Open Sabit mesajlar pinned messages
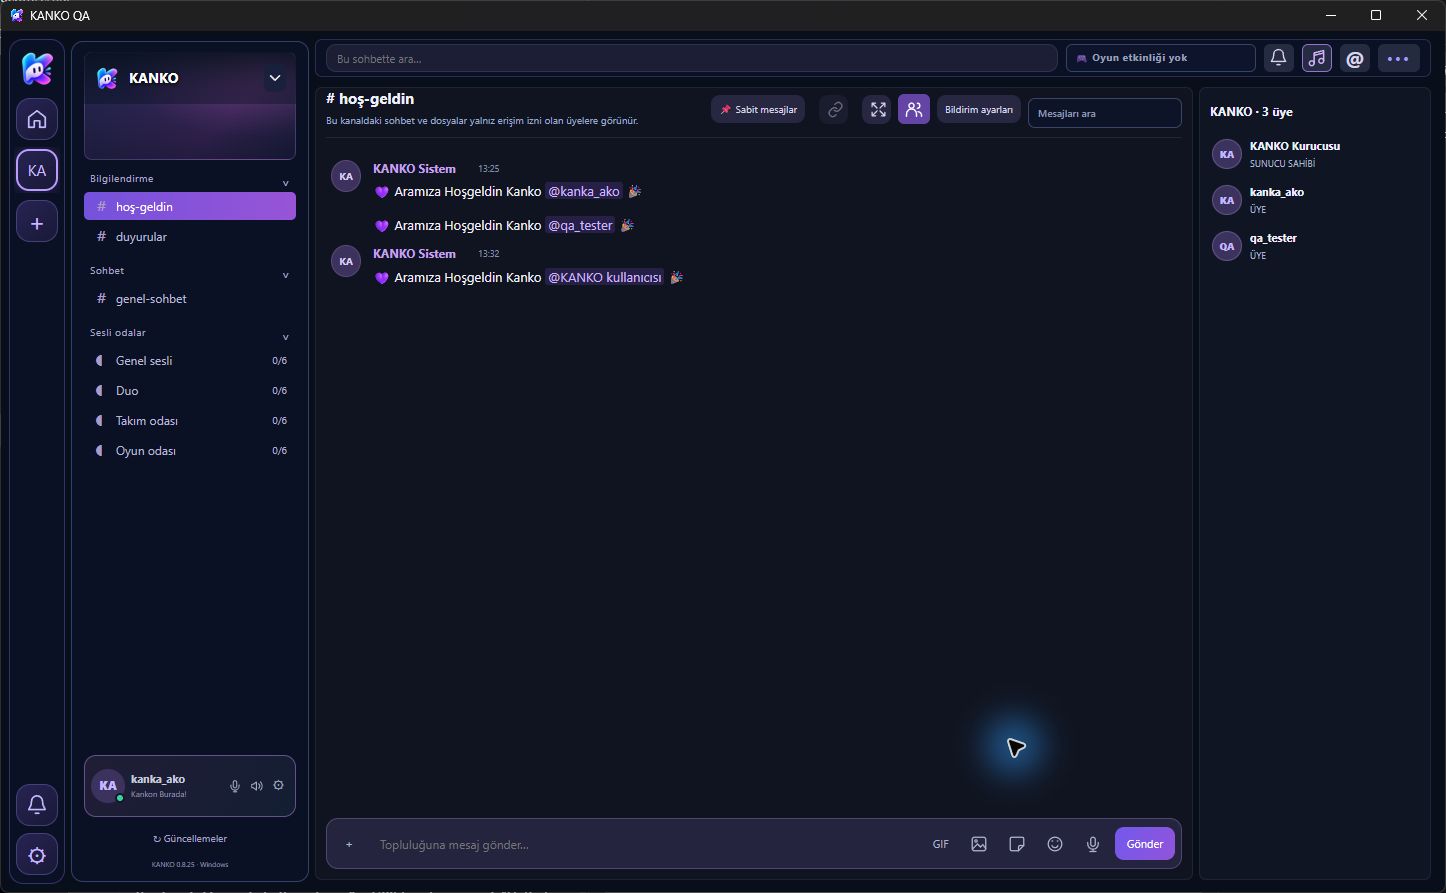 pos(758,109)
